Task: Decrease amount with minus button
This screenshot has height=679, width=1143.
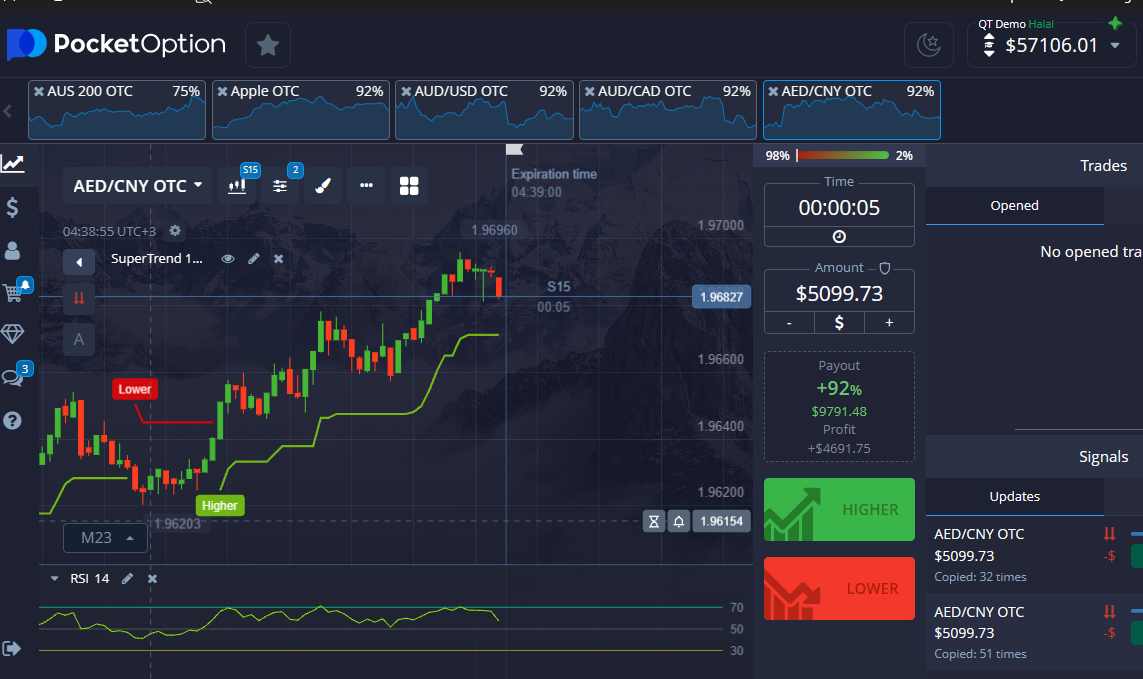Action: point(789,322)
